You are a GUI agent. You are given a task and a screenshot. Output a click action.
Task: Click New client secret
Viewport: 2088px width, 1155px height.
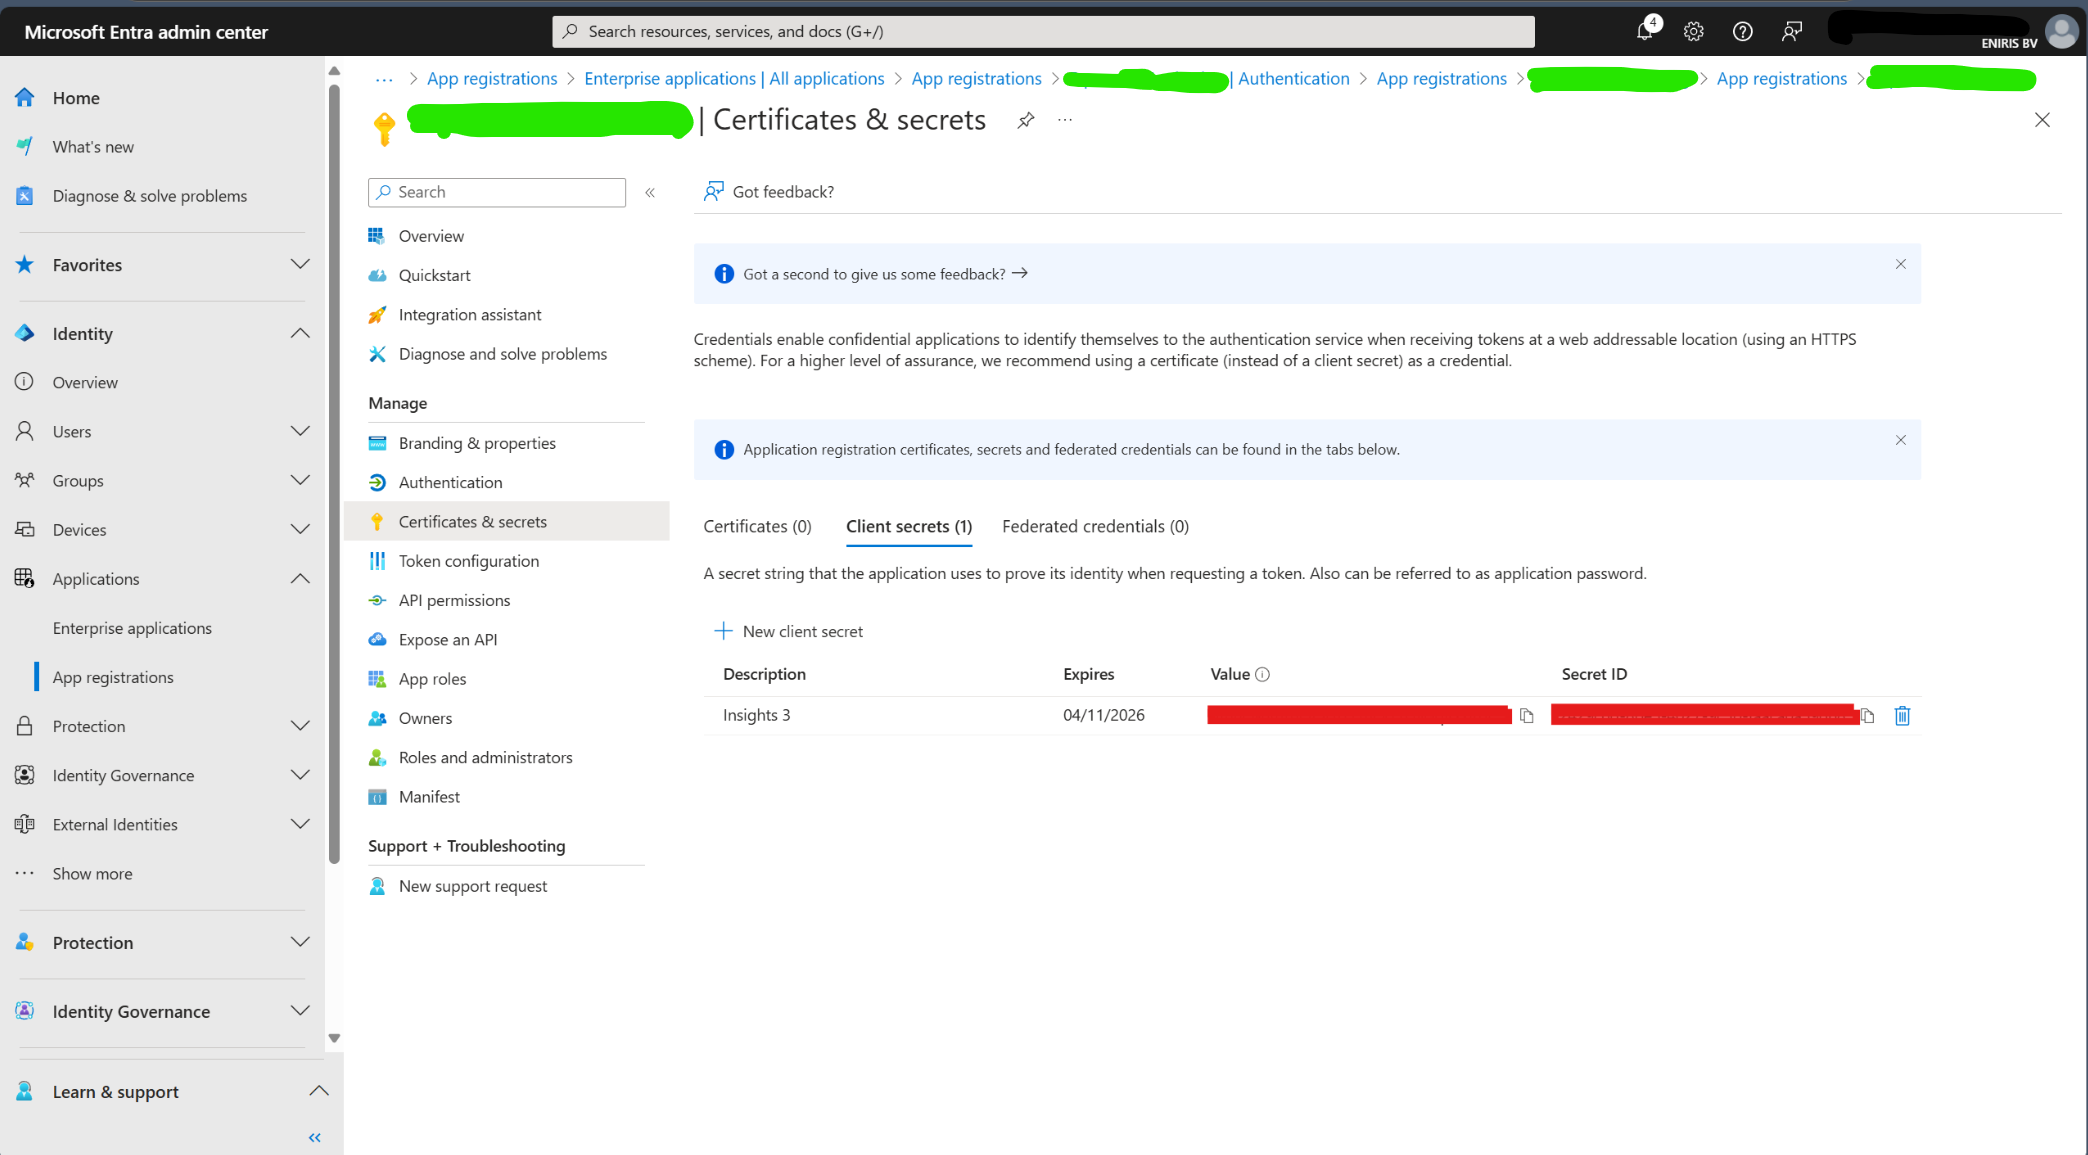point(788,632)
